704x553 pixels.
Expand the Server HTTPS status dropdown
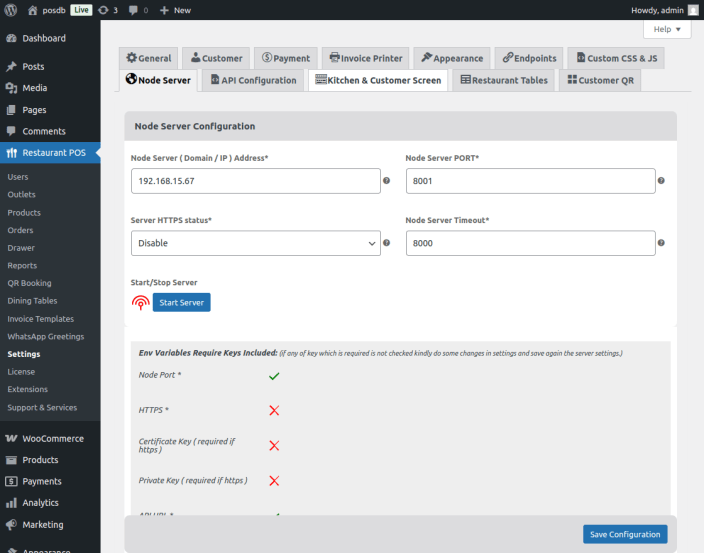[255, 243]
